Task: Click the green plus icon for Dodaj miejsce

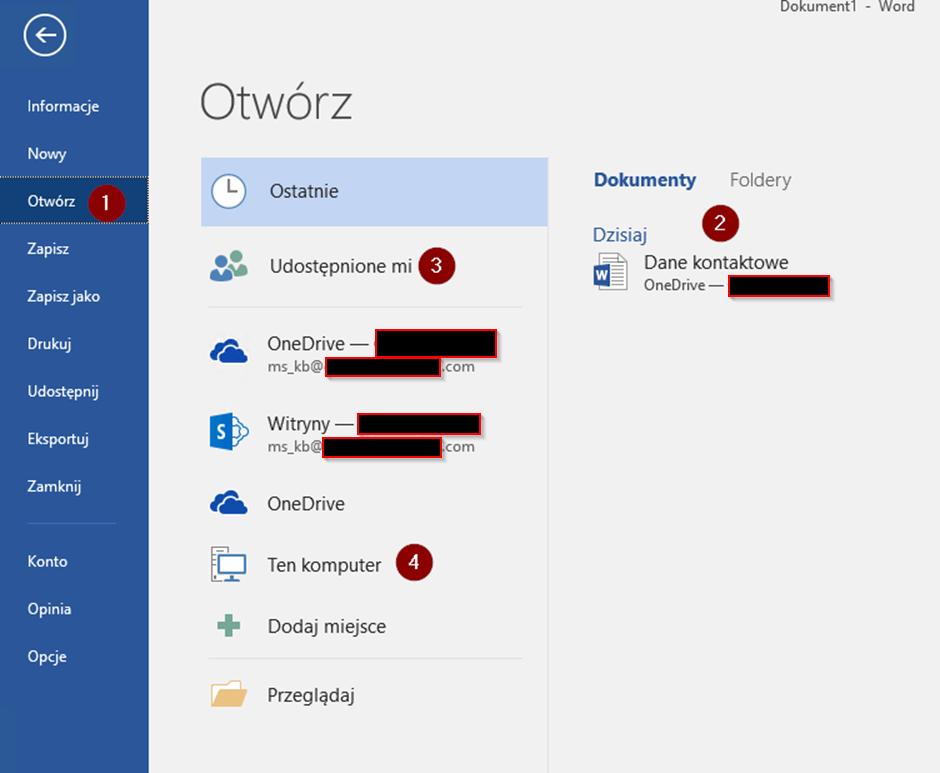Action: (228, 625)
